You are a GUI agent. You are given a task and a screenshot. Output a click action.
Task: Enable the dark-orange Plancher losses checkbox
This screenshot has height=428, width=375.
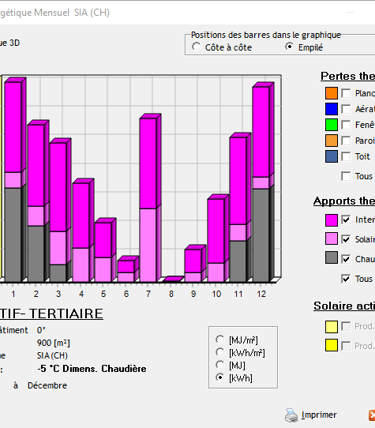346,93
